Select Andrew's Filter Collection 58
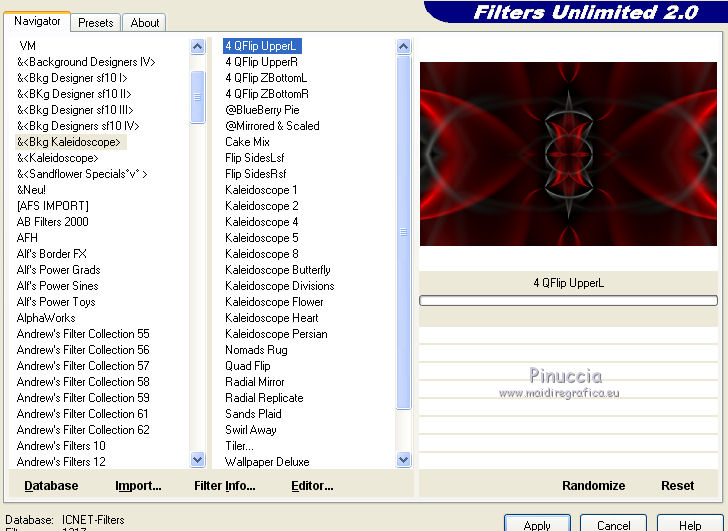 [x=83, y=382]
